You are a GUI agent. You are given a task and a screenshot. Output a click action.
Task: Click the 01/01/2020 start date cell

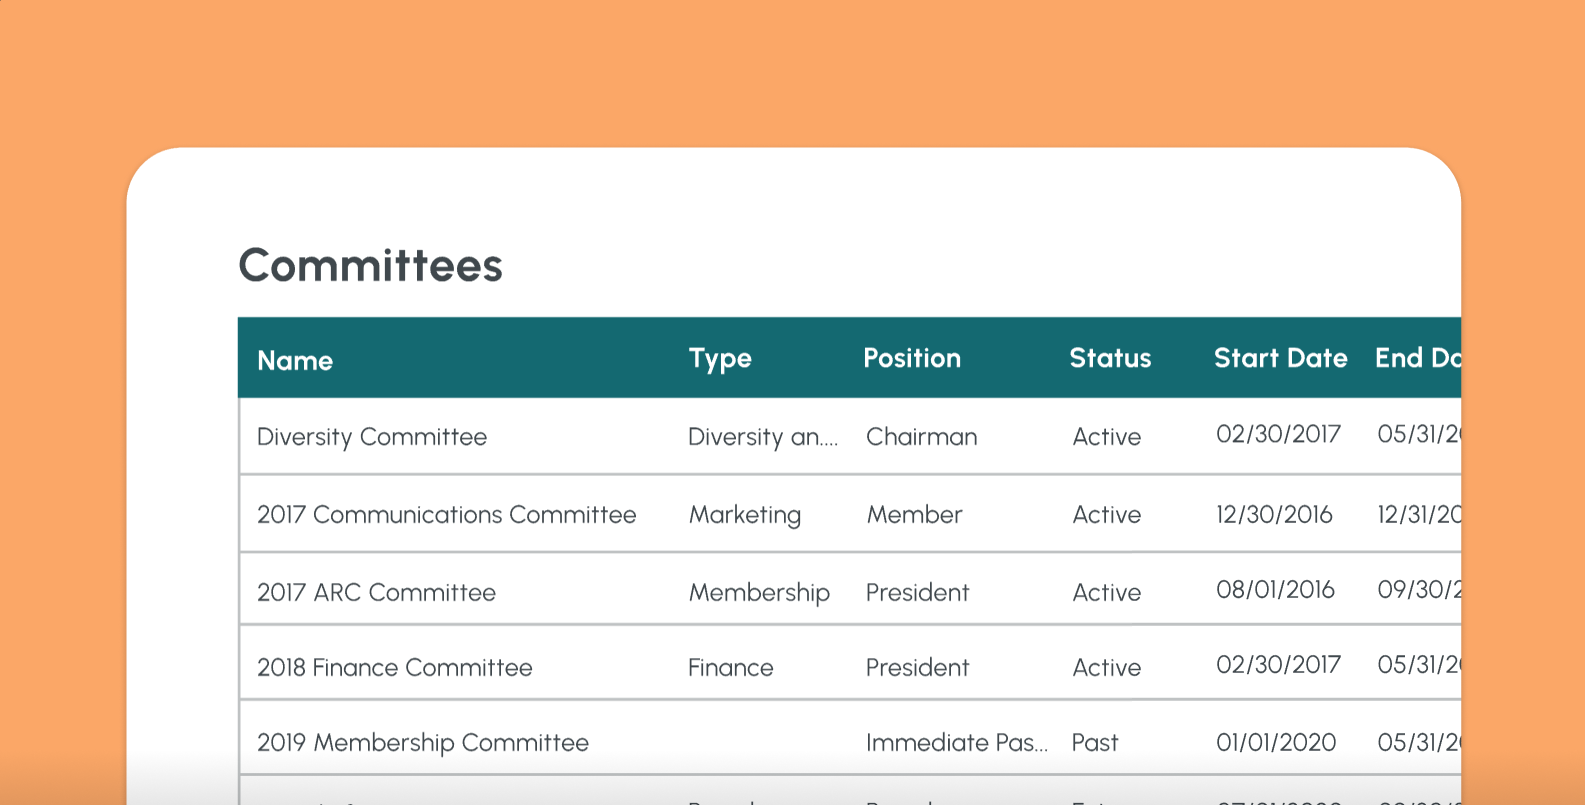(x=1275, y=742)
